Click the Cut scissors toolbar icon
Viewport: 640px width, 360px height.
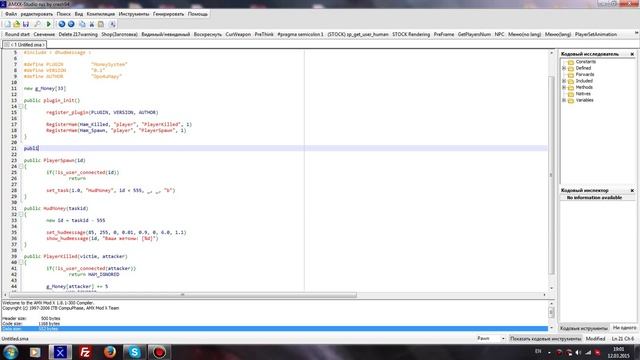point(92,24)
